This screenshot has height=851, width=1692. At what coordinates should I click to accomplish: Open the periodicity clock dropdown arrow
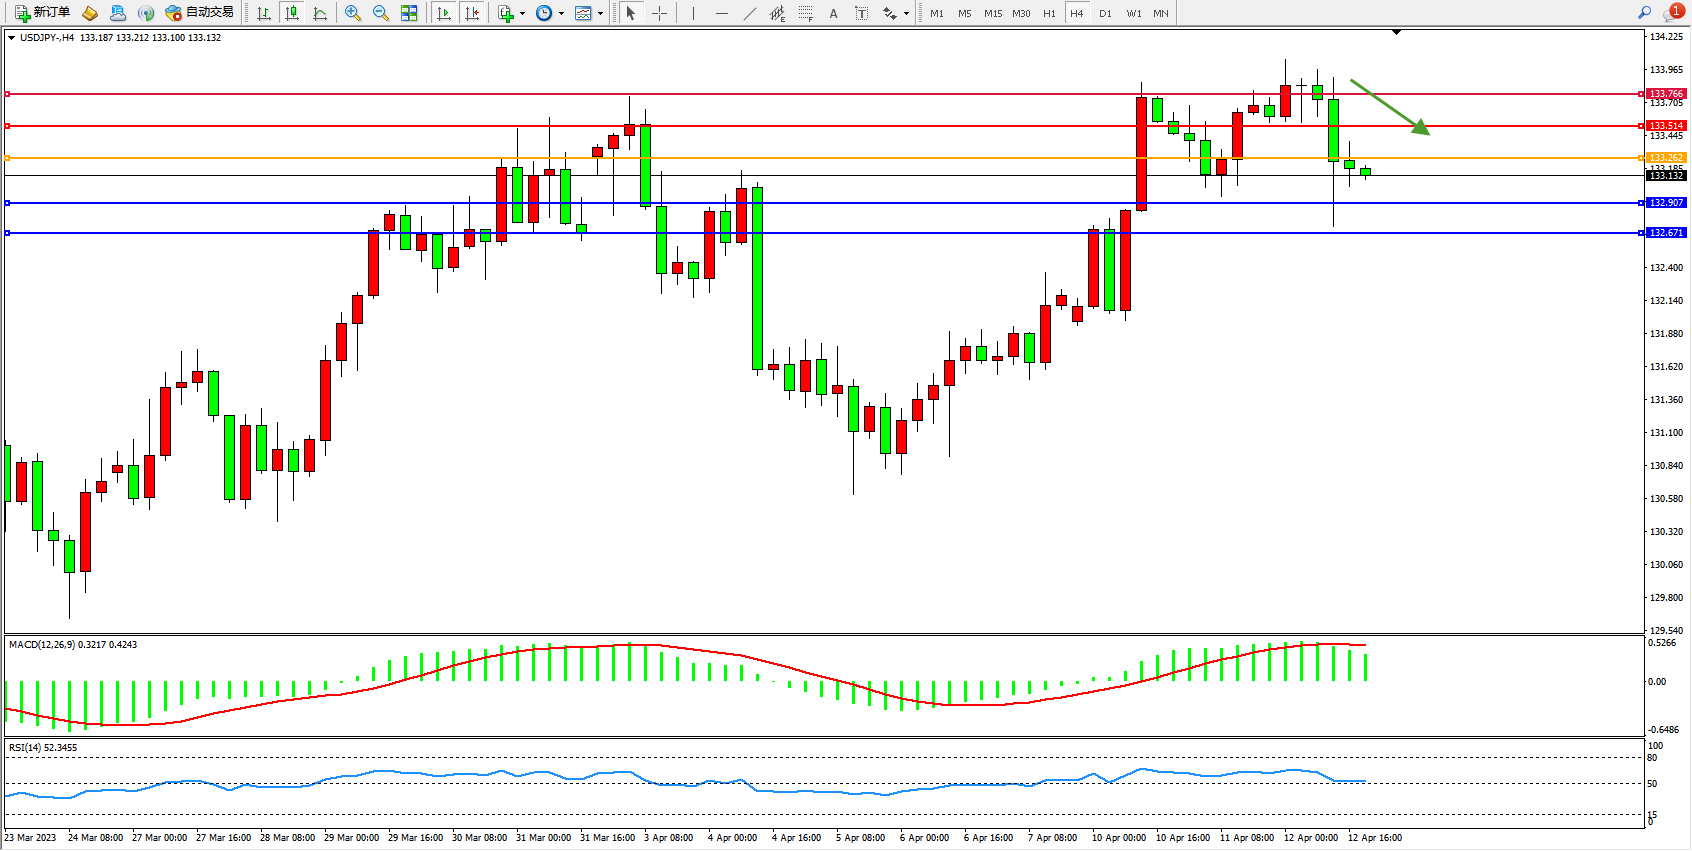pyautogui.click(x=561, y=14)
